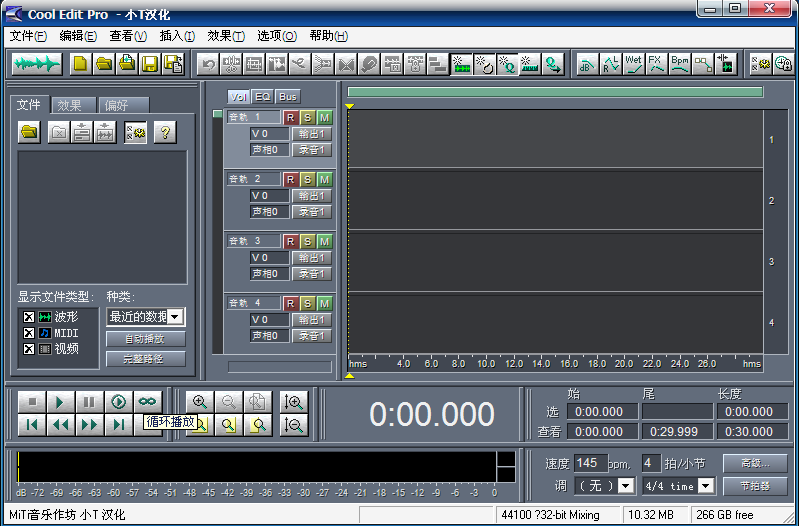Zoom in vertically
The width and height of the screenshot is (799, 526).
[294, 402]
